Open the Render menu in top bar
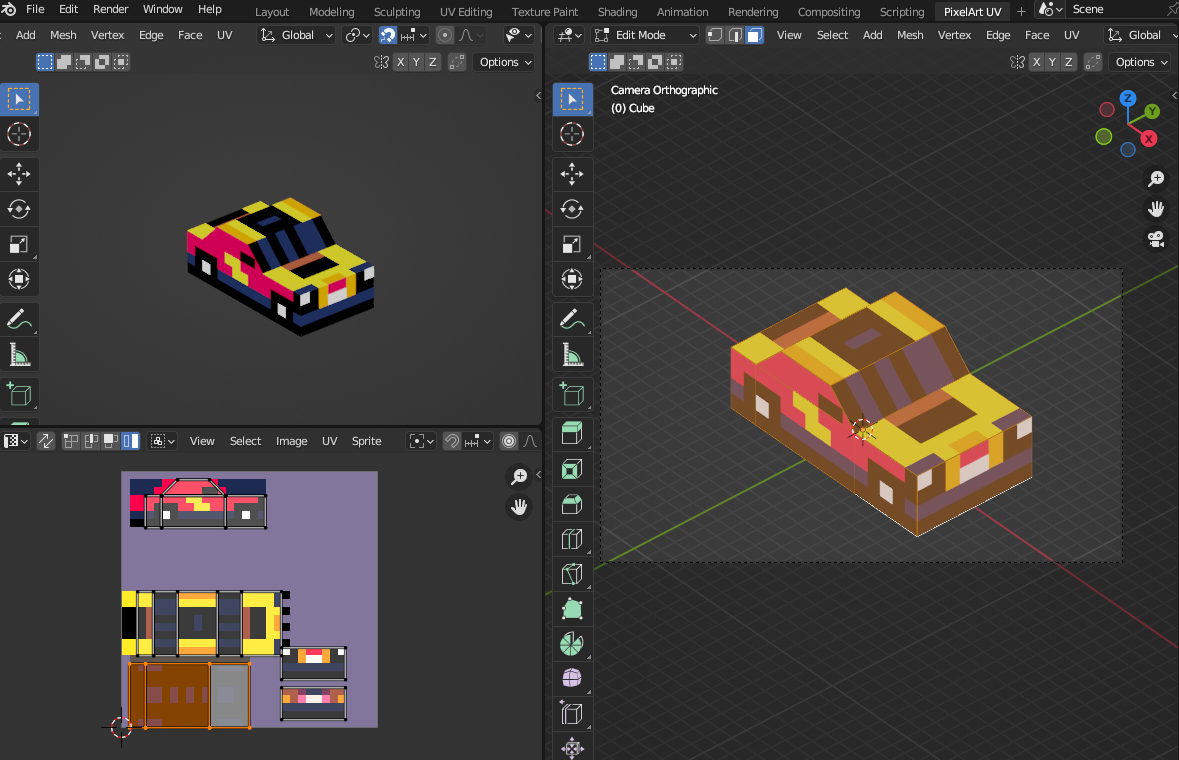The image size is (1179, 760). tap(110, 9)
